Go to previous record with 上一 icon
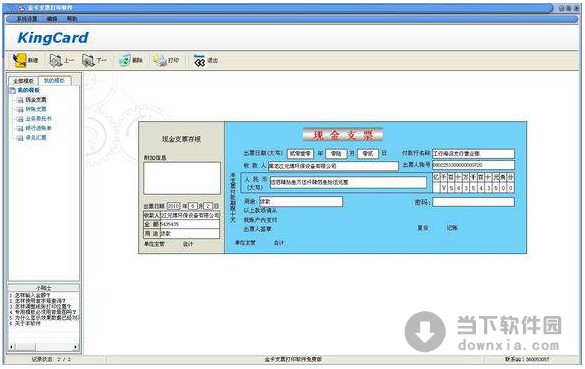 [x=56, y=60]
